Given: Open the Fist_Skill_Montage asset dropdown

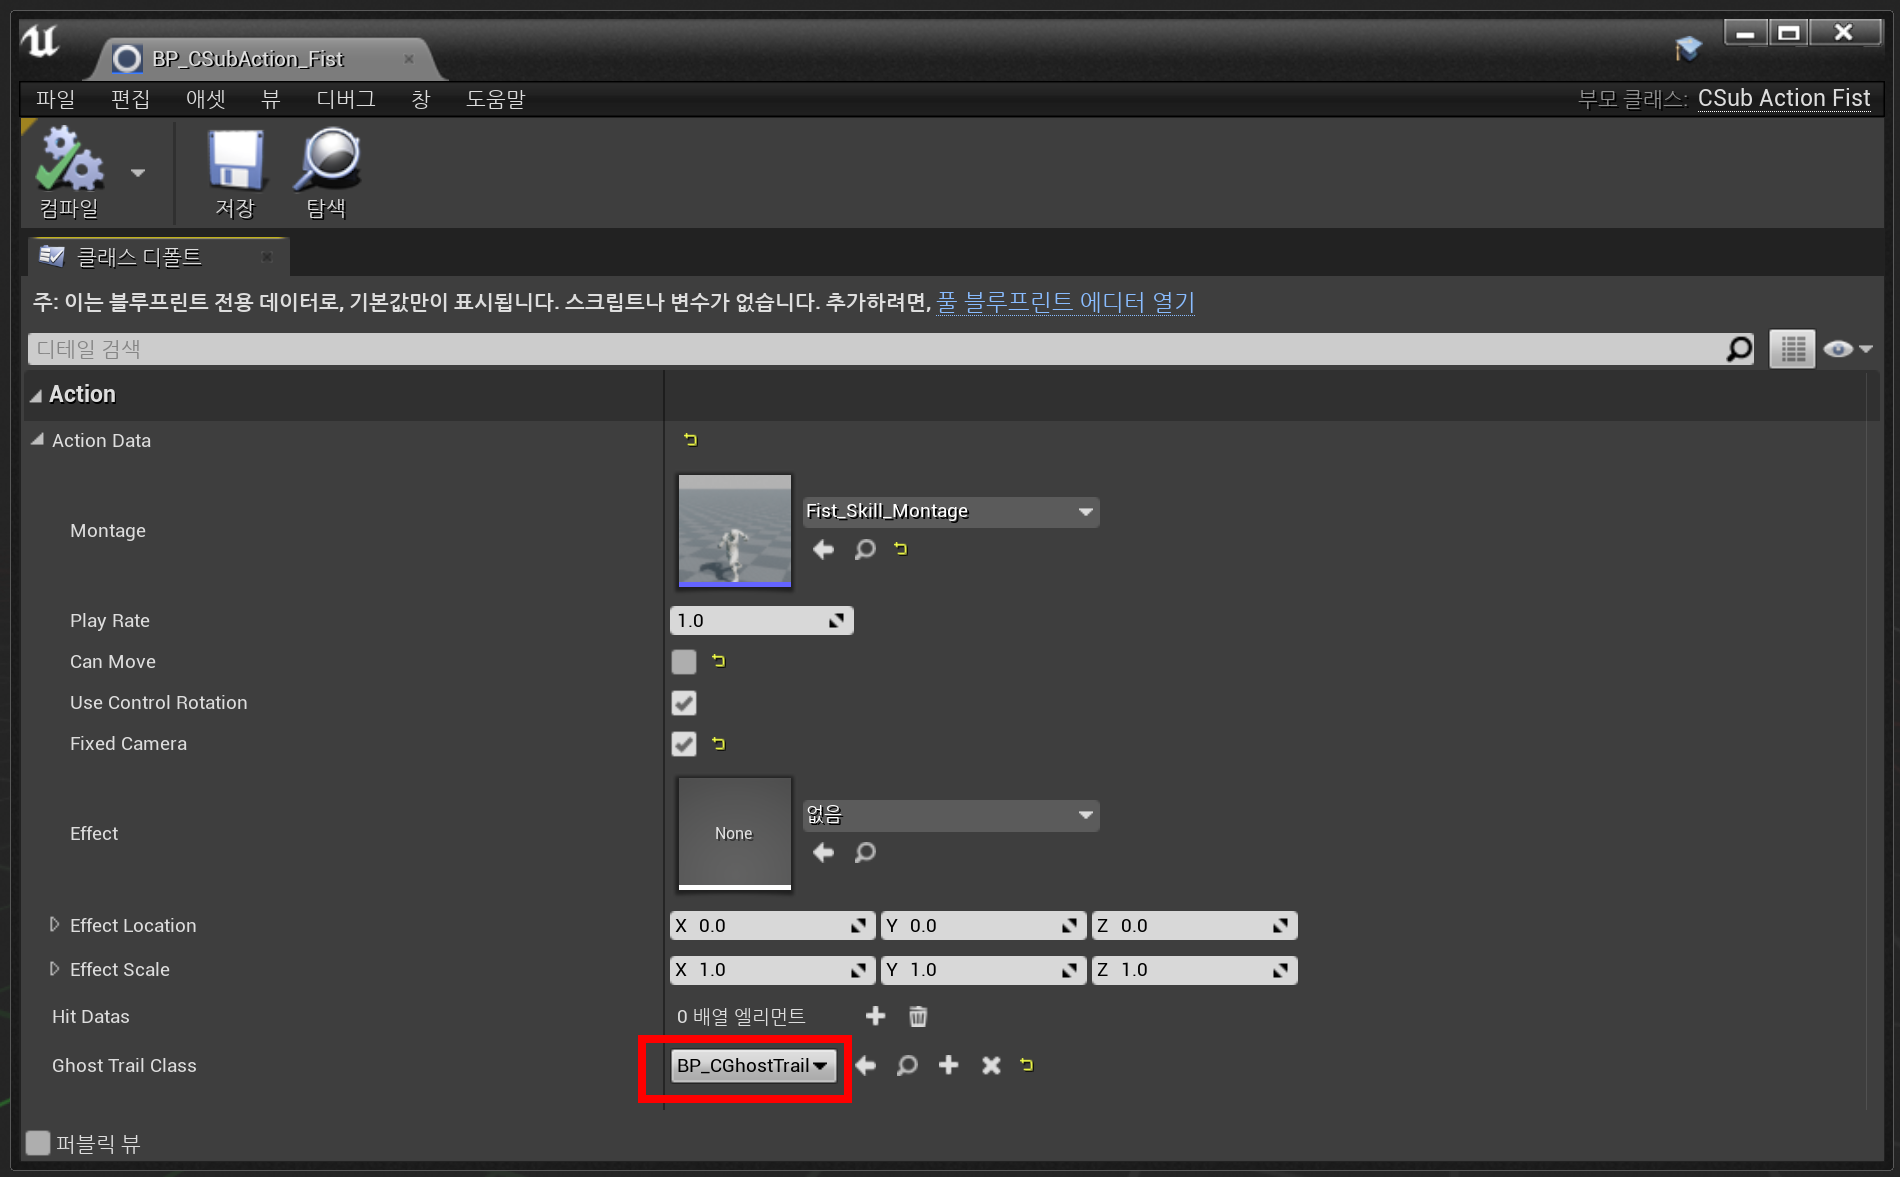Looking at the screenshot, I should click(950, 511).
